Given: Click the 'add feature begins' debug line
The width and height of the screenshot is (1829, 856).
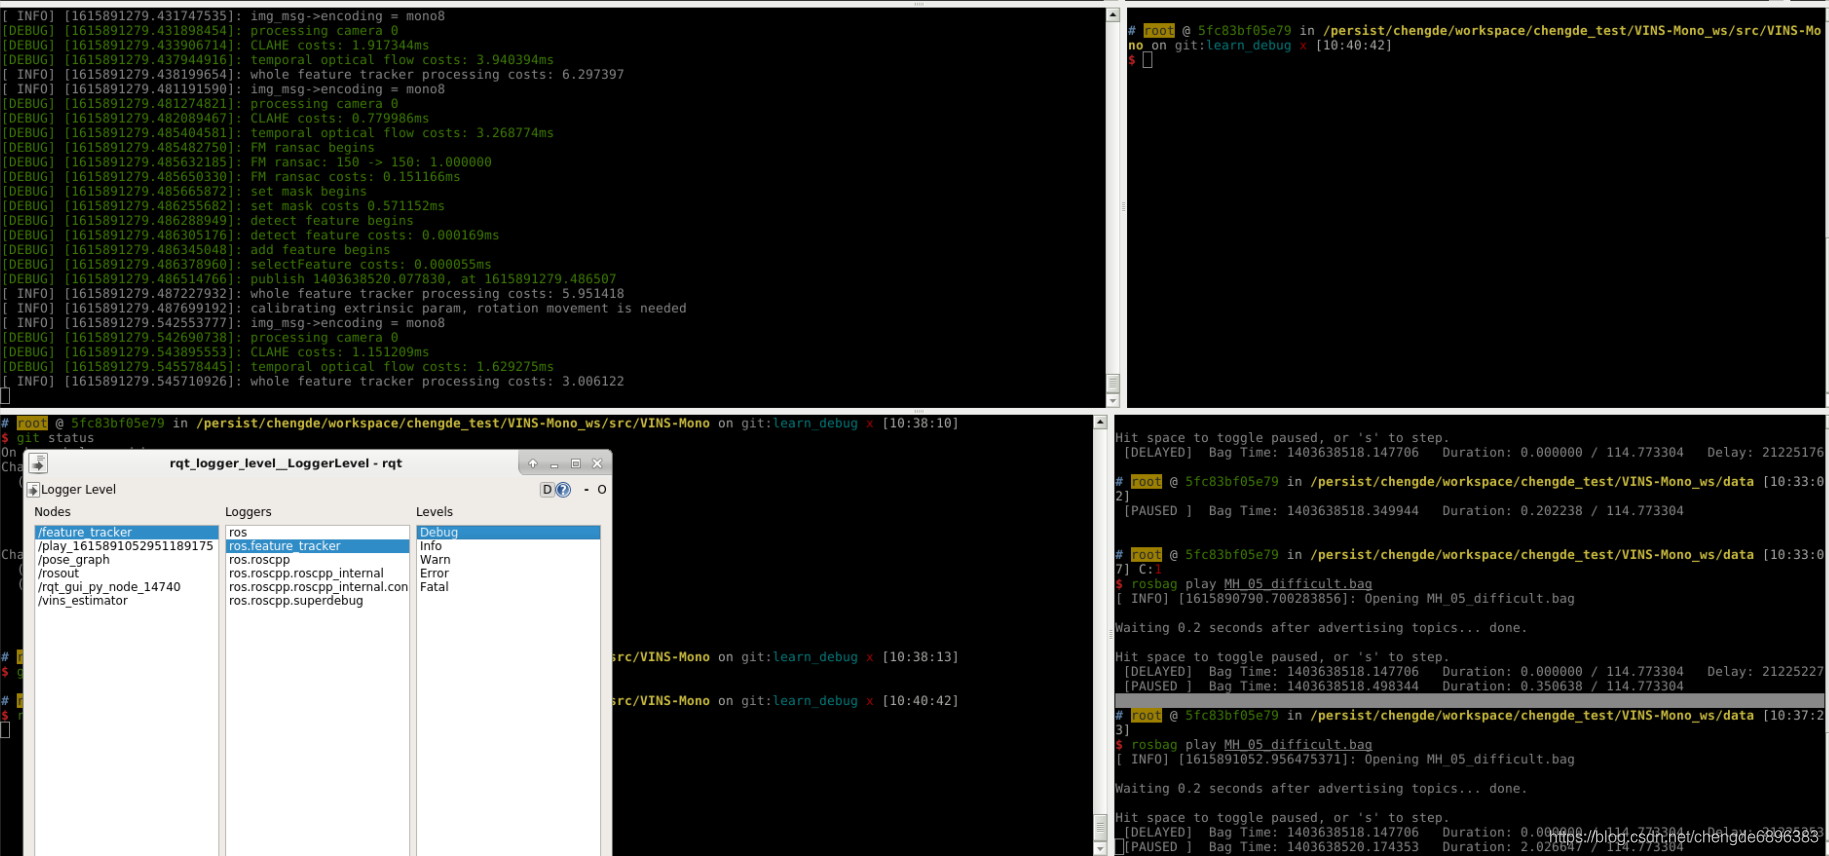Looking at the screenshot, I should tap(196, 250).
